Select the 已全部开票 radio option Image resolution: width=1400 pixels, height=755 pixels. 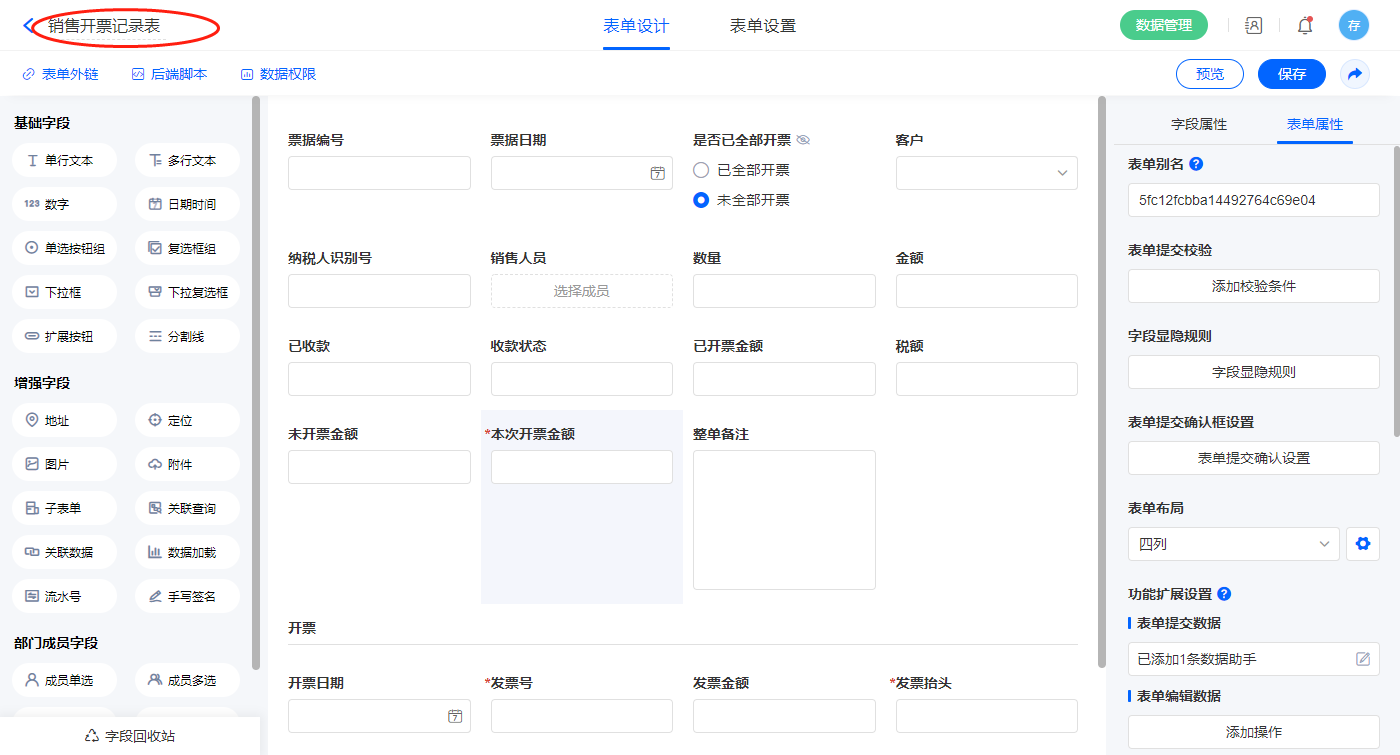(x=701, y=170)
